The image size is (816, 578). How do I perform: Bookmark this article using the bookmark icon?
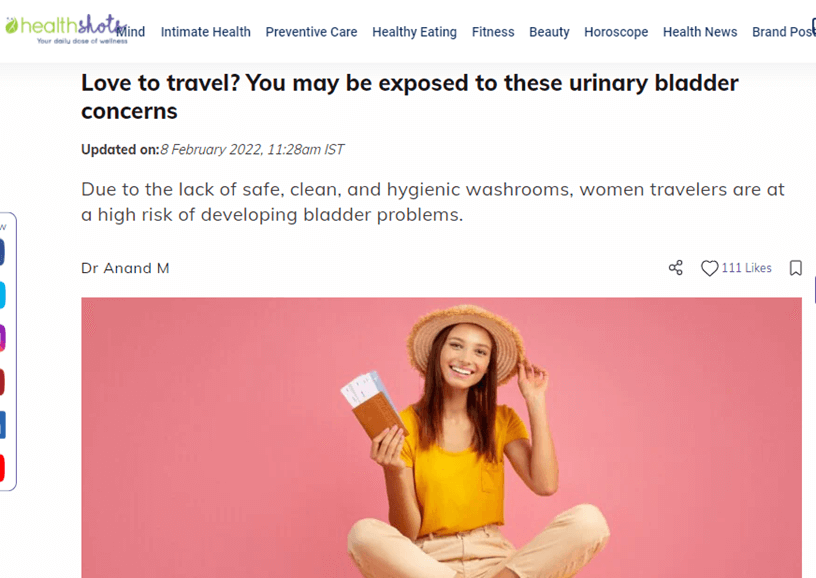[x=795, y=268]
